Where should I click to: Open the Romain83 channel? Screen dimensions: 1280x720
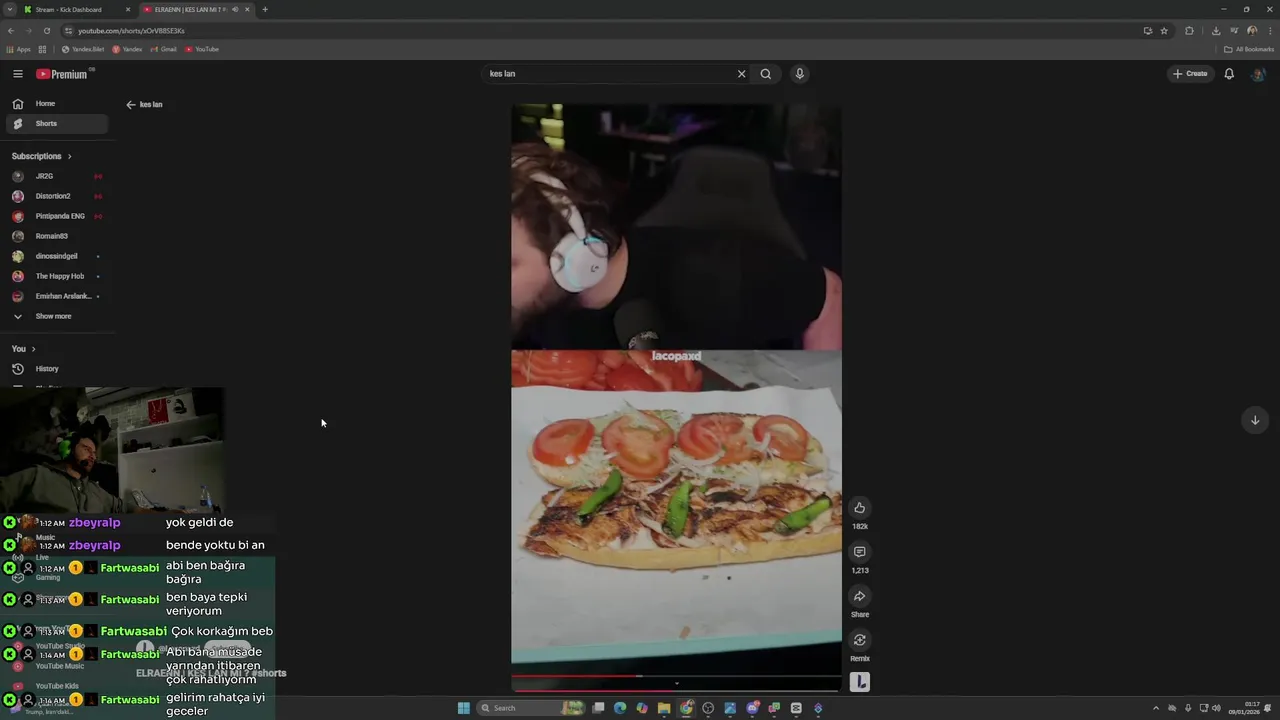click(x=57, y=236)
